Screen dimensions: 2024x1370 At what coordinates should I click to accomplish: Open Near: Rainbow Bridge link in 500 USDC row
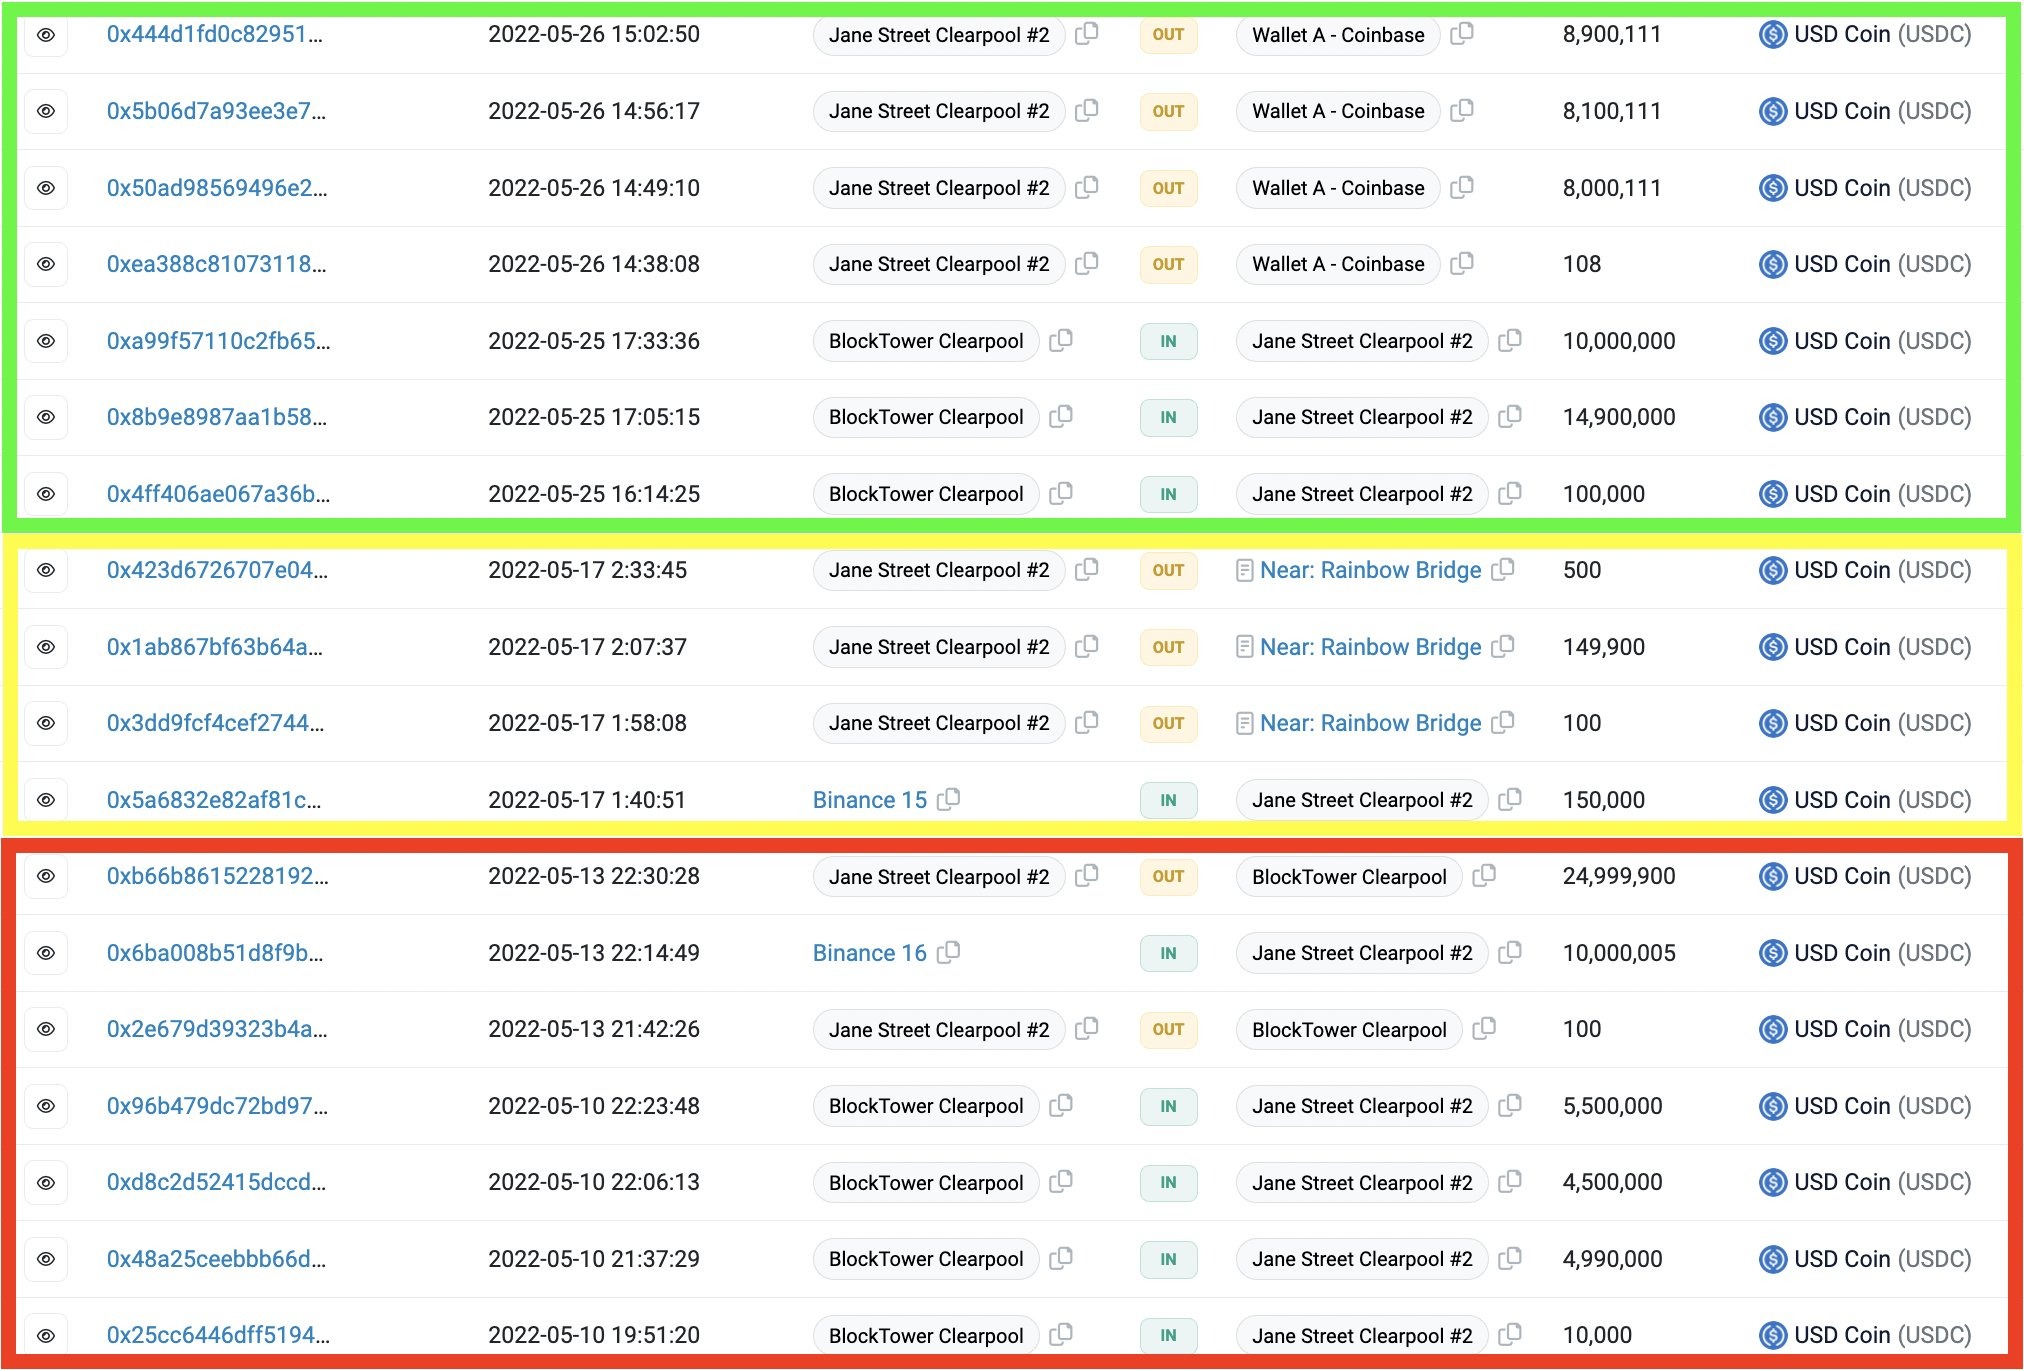pyautogui.click(x=1370, y=570)
